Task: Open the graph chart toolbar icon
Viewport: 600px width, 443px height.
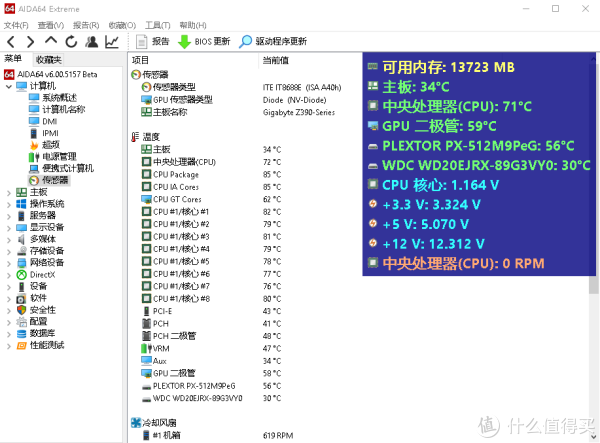Action: (112, 41)
